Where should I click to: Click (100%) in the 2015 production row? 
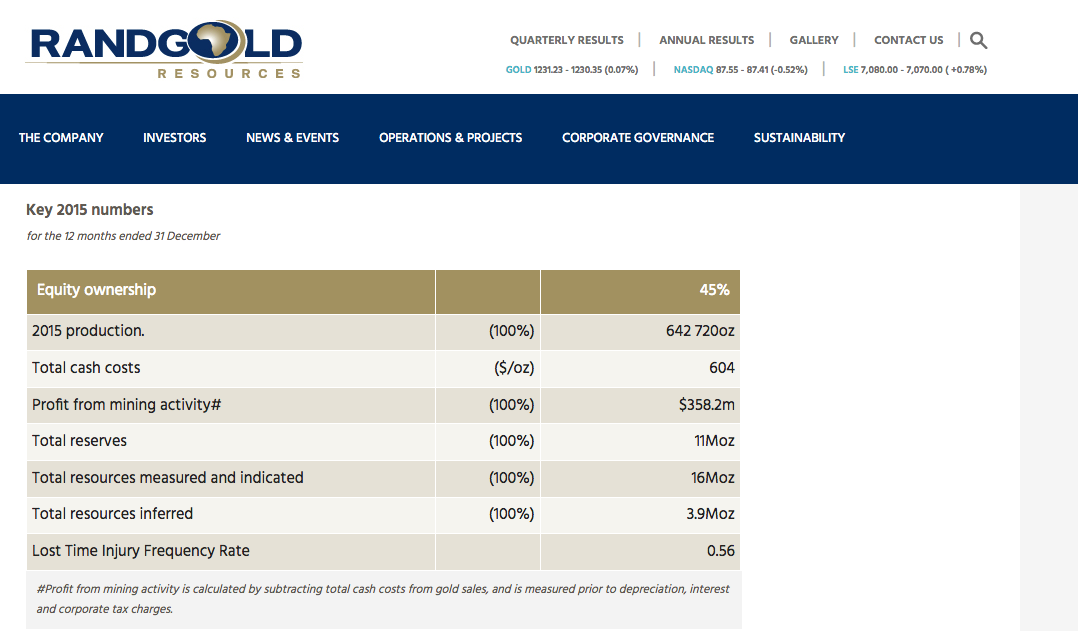point(512,331)
